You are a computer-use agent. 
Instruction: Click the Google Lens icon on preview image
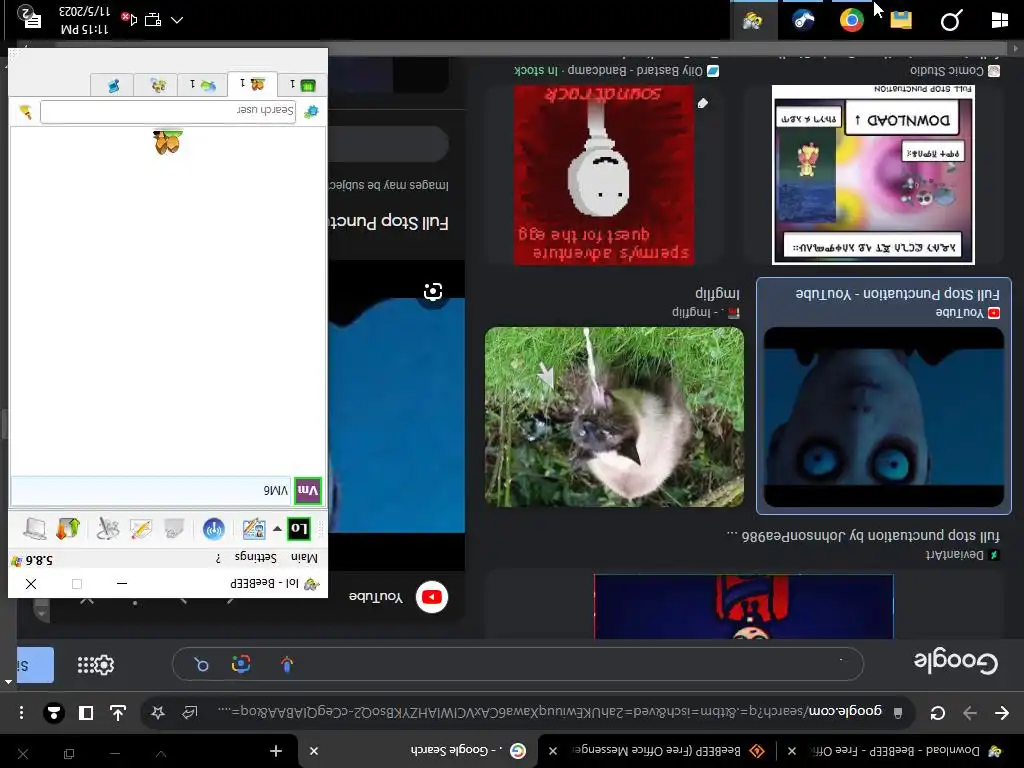tap(432, 291)
